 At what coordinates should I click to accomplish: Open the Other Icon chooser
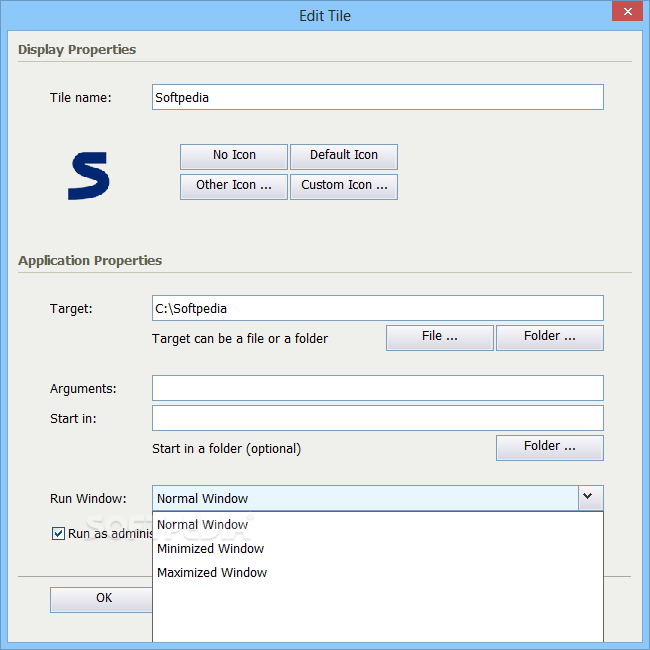234,187
